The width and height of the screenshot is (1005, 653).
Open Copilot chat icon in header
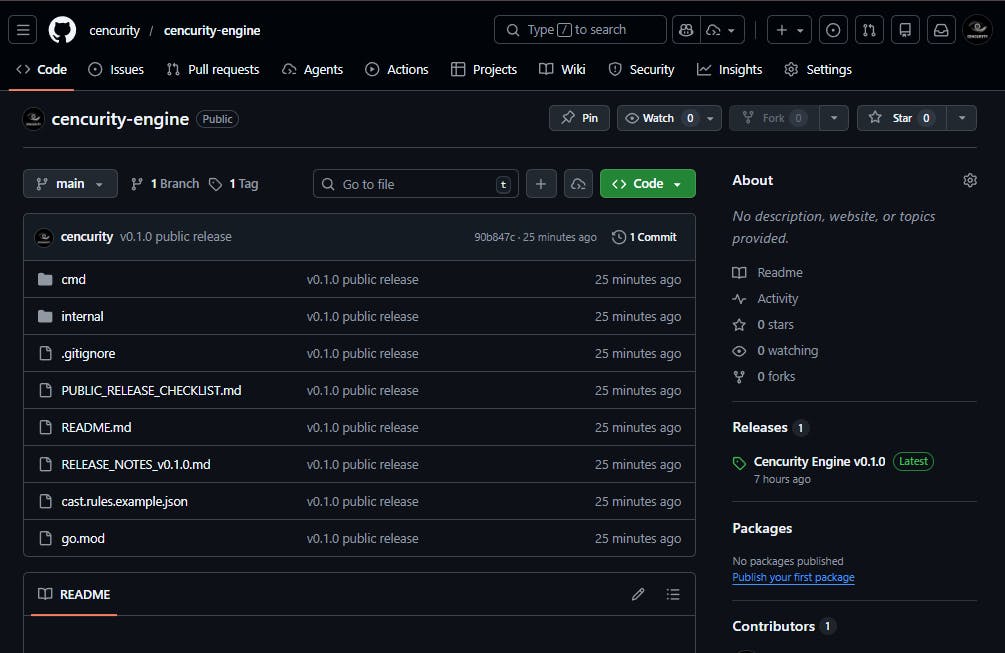click(x=686, y=30)
